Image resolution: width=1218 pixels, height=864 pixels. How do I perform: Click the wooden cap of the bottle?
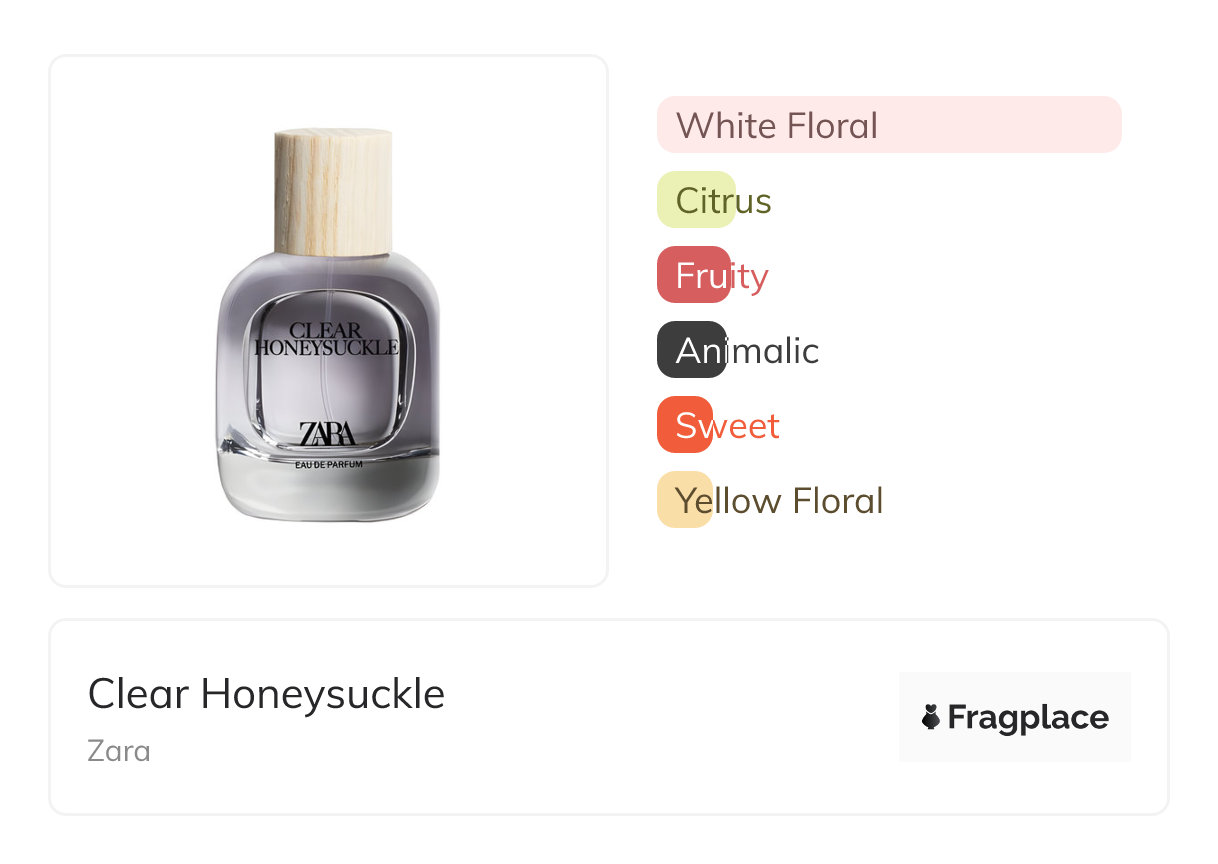[332, 192]
